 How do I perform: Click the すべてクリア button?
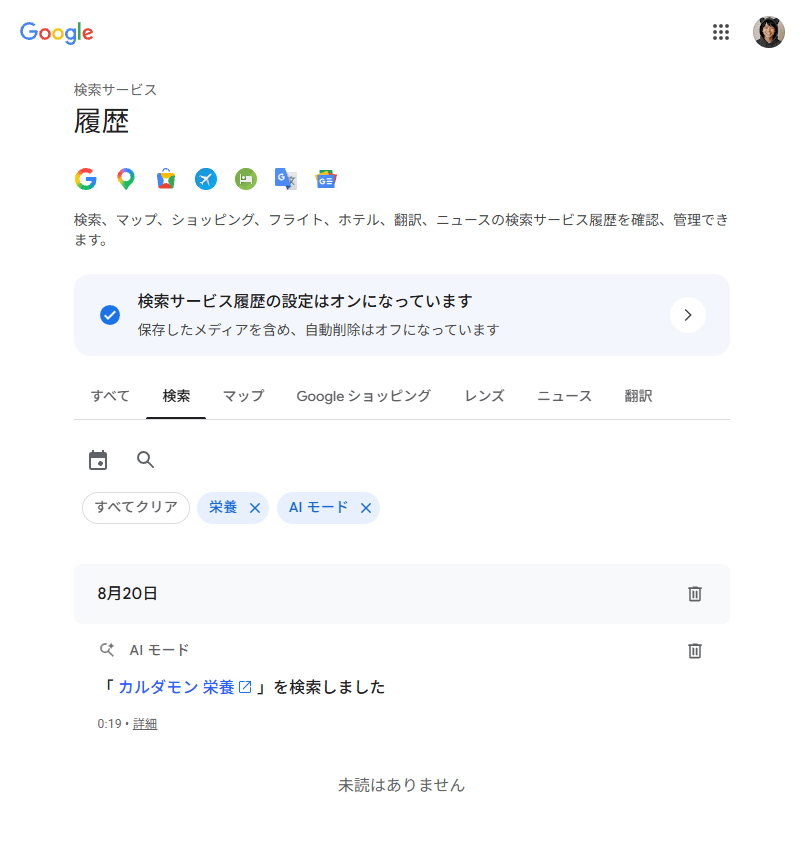click(x=136, y=508)
